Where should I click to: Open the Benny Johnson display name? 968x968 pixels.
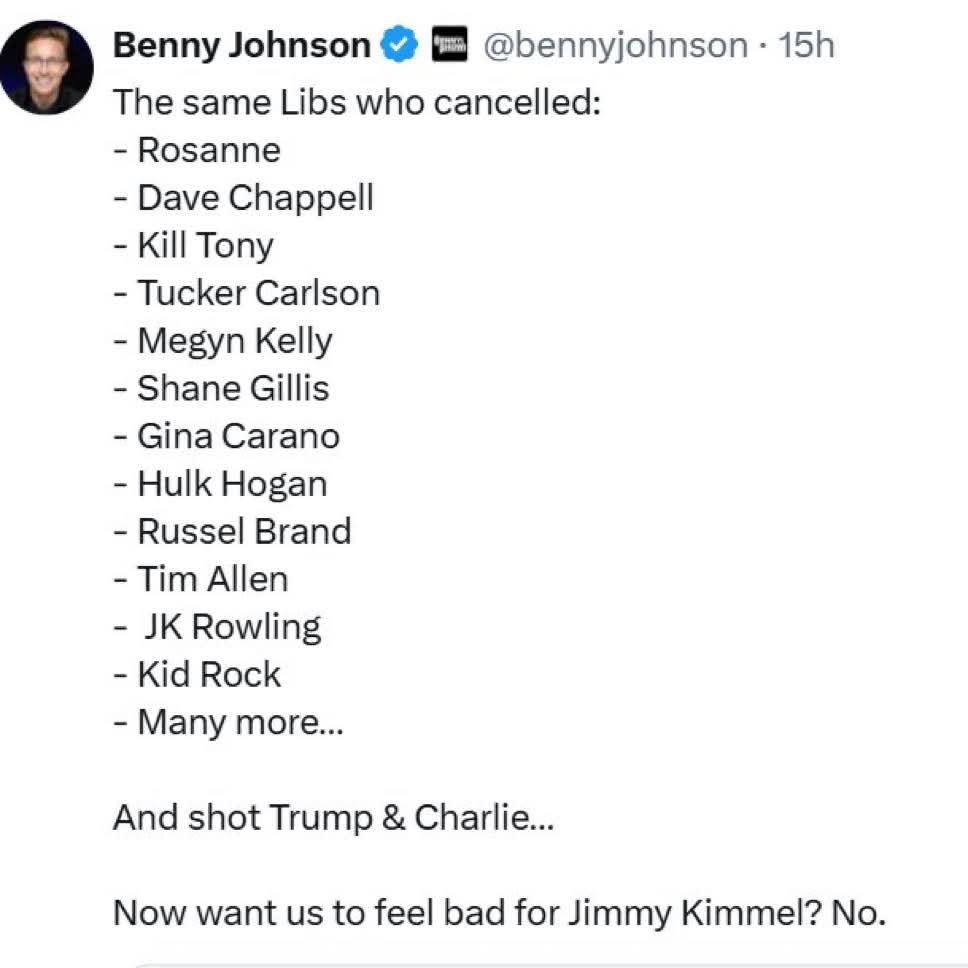click(x=242, y=45)
